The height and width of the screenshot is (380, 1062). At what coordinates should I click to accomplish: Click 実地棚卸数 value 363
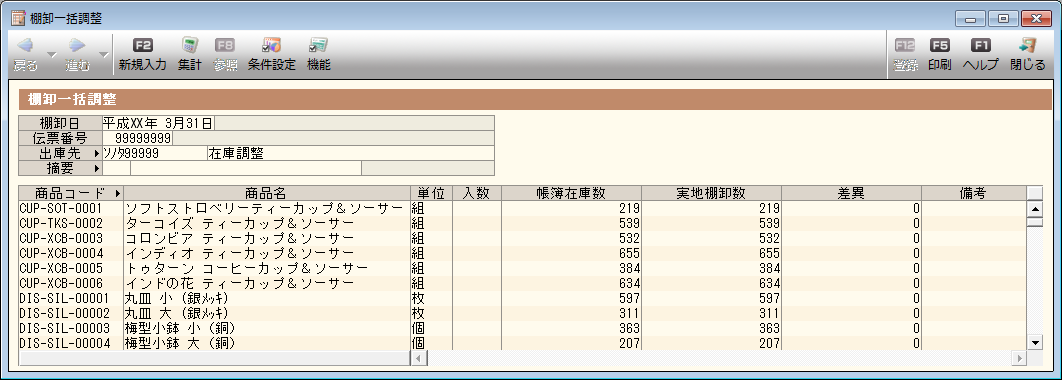pyautogui.click(x=770, y=328)
